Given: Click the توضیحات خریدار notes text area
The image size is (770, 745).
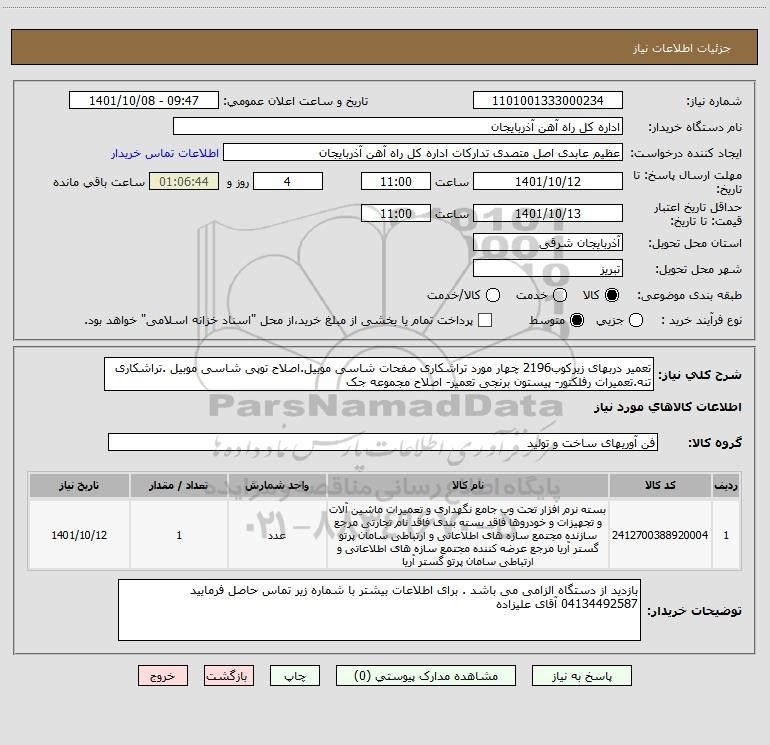Looking at the screenshot, I should (x=379, y=610).
